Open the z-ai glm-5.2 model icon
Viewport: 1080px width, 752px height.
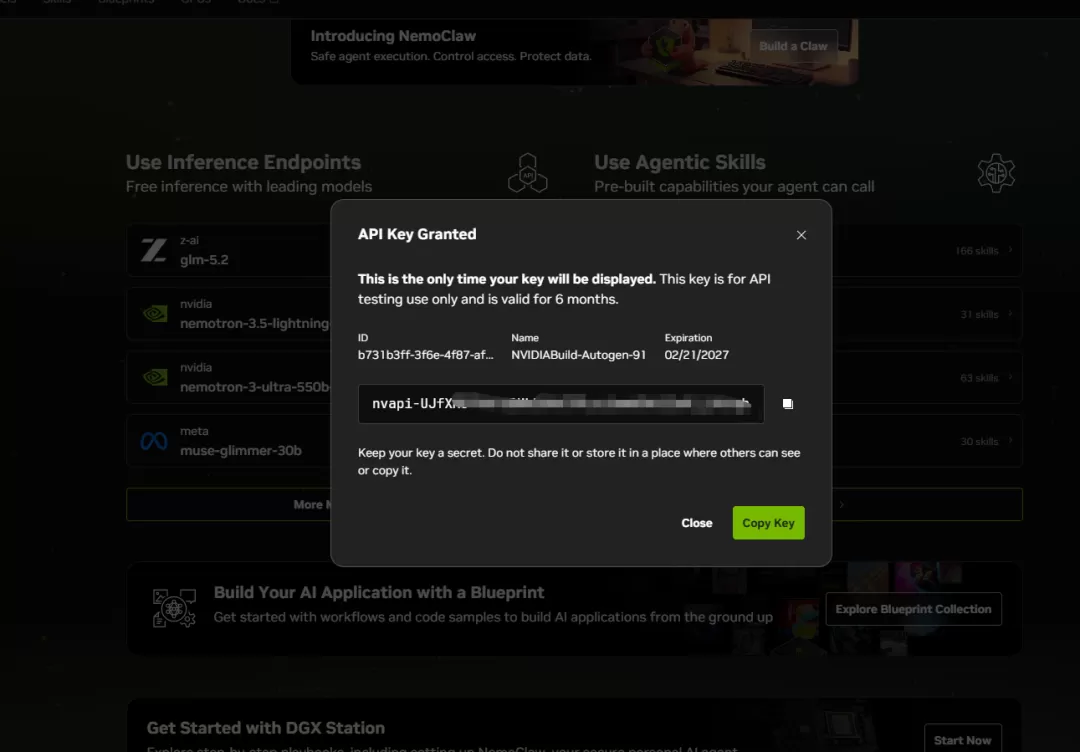154,250
